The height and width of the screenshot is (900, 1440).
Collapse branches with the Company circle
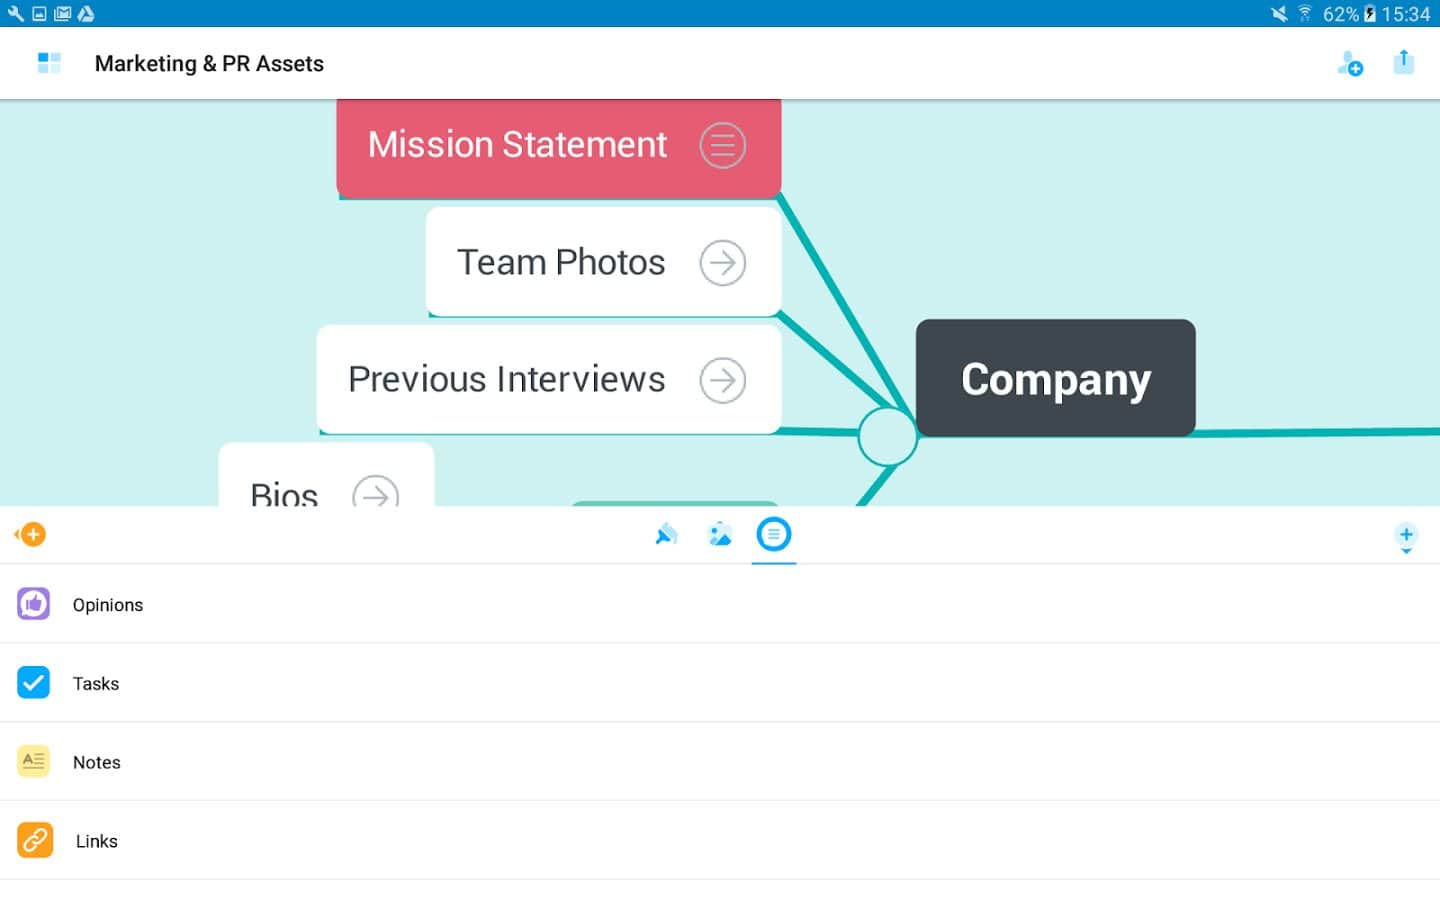pos(887,436)
